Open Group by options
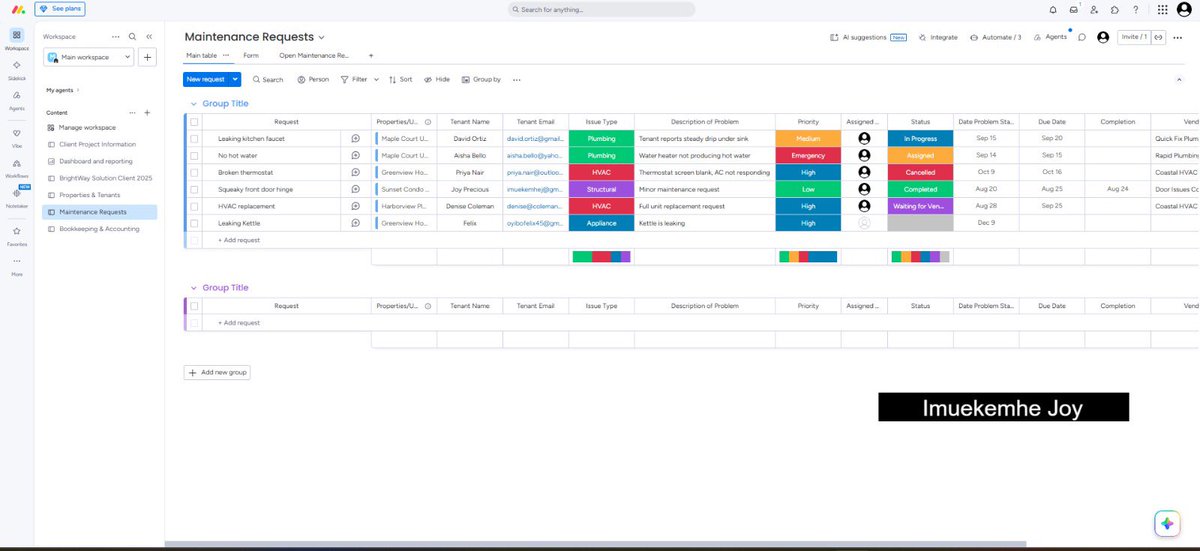The height and width of the screenshot is (551, 1200). click(481, 79)
